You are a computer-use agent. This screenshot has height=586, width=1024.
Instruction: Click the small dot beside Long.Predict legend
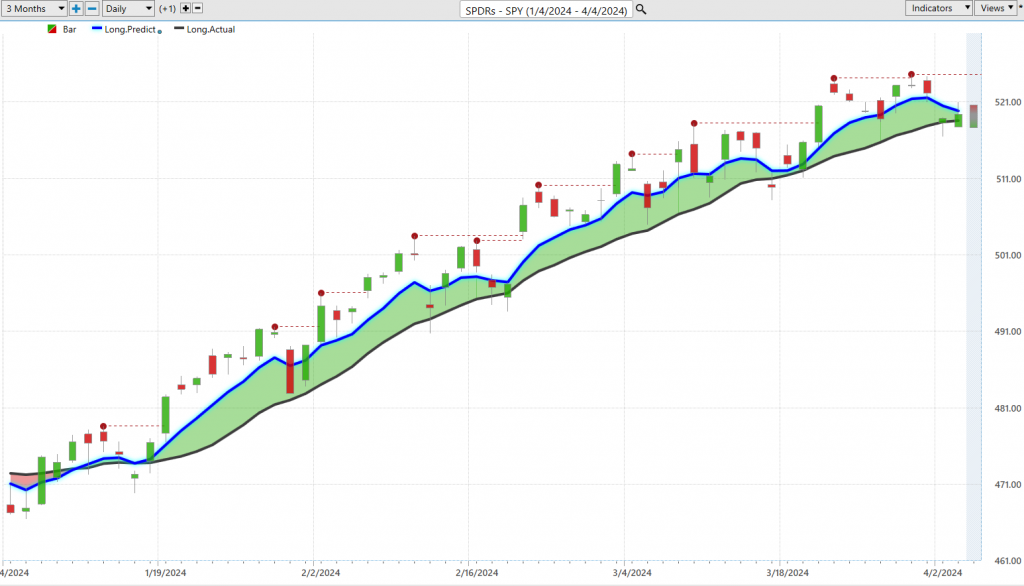point(160,31)
